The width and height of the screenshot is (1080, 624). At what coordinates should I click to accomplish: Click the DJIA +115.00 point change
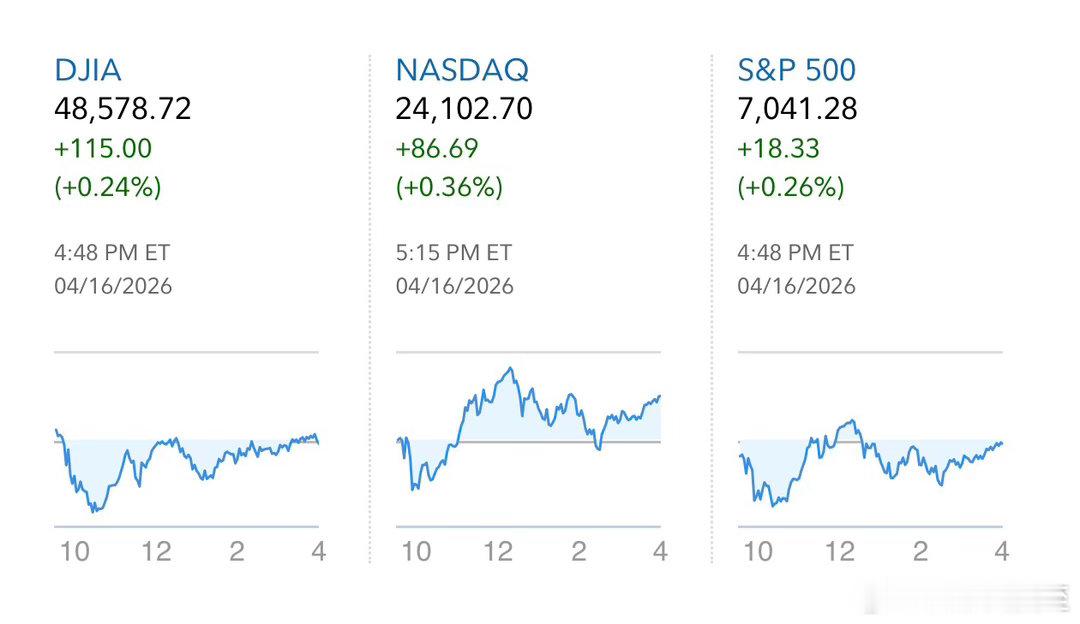coord(103,149)
